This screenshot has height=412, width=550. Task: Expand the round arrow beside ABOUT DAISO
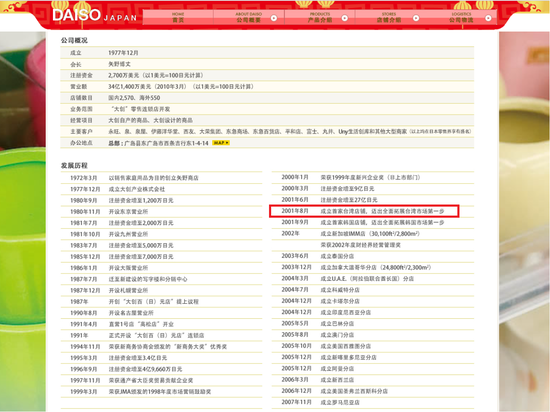pyautogui.click(x=274, y=18)
